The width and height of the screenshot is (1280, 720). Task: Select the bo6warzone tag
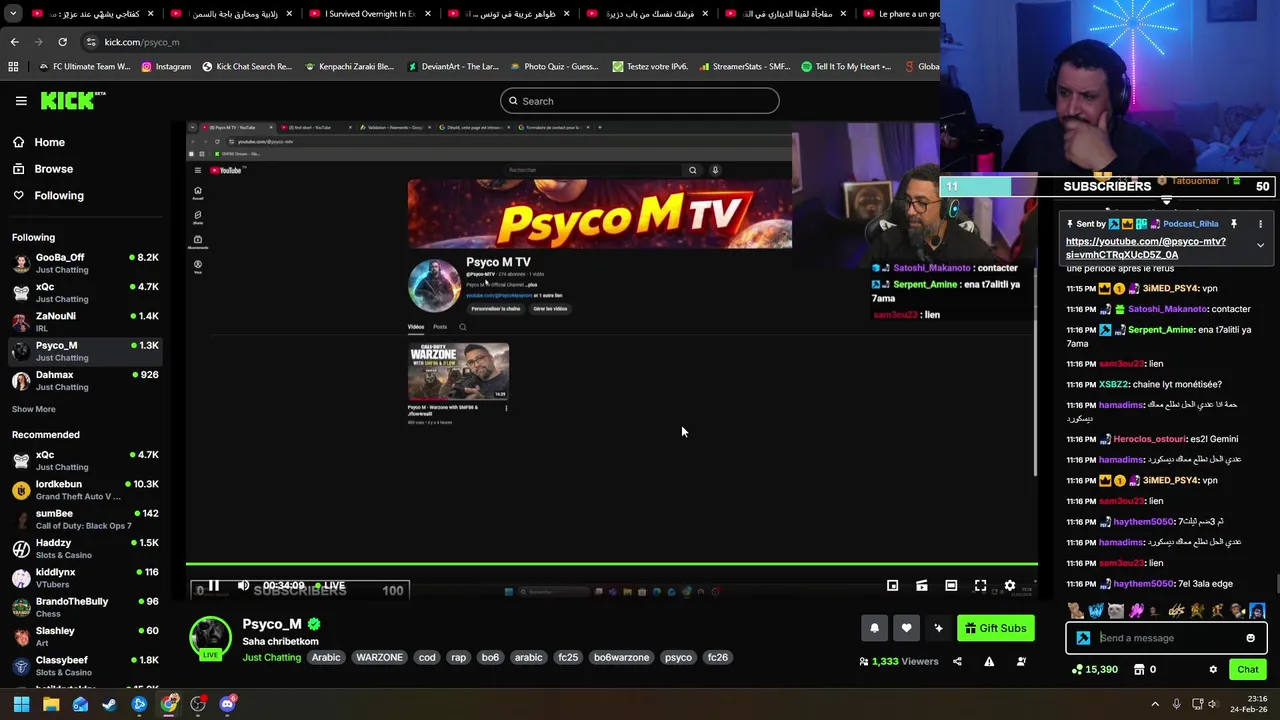[621, 657]
